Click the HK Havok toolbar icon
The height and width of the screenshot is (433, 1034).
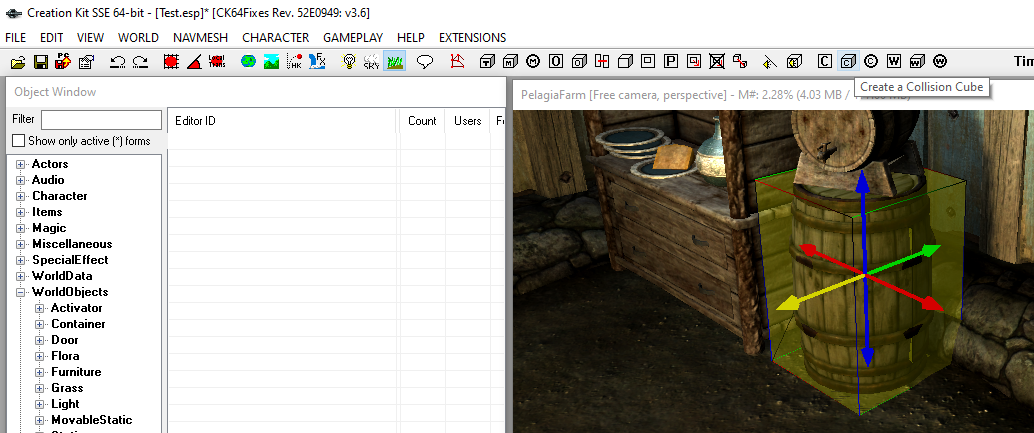point(294,62)
